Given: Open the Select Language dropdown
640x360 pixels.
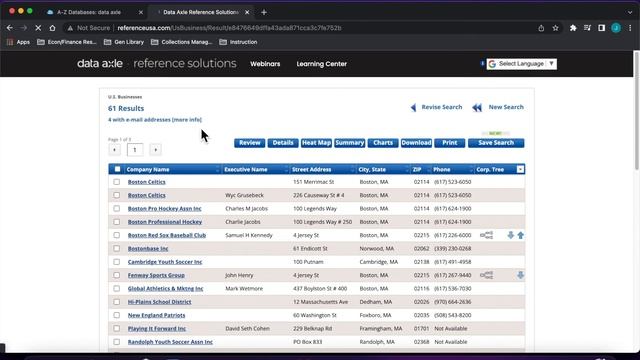Looking at the screenshot, I should (x=522, y=64).
